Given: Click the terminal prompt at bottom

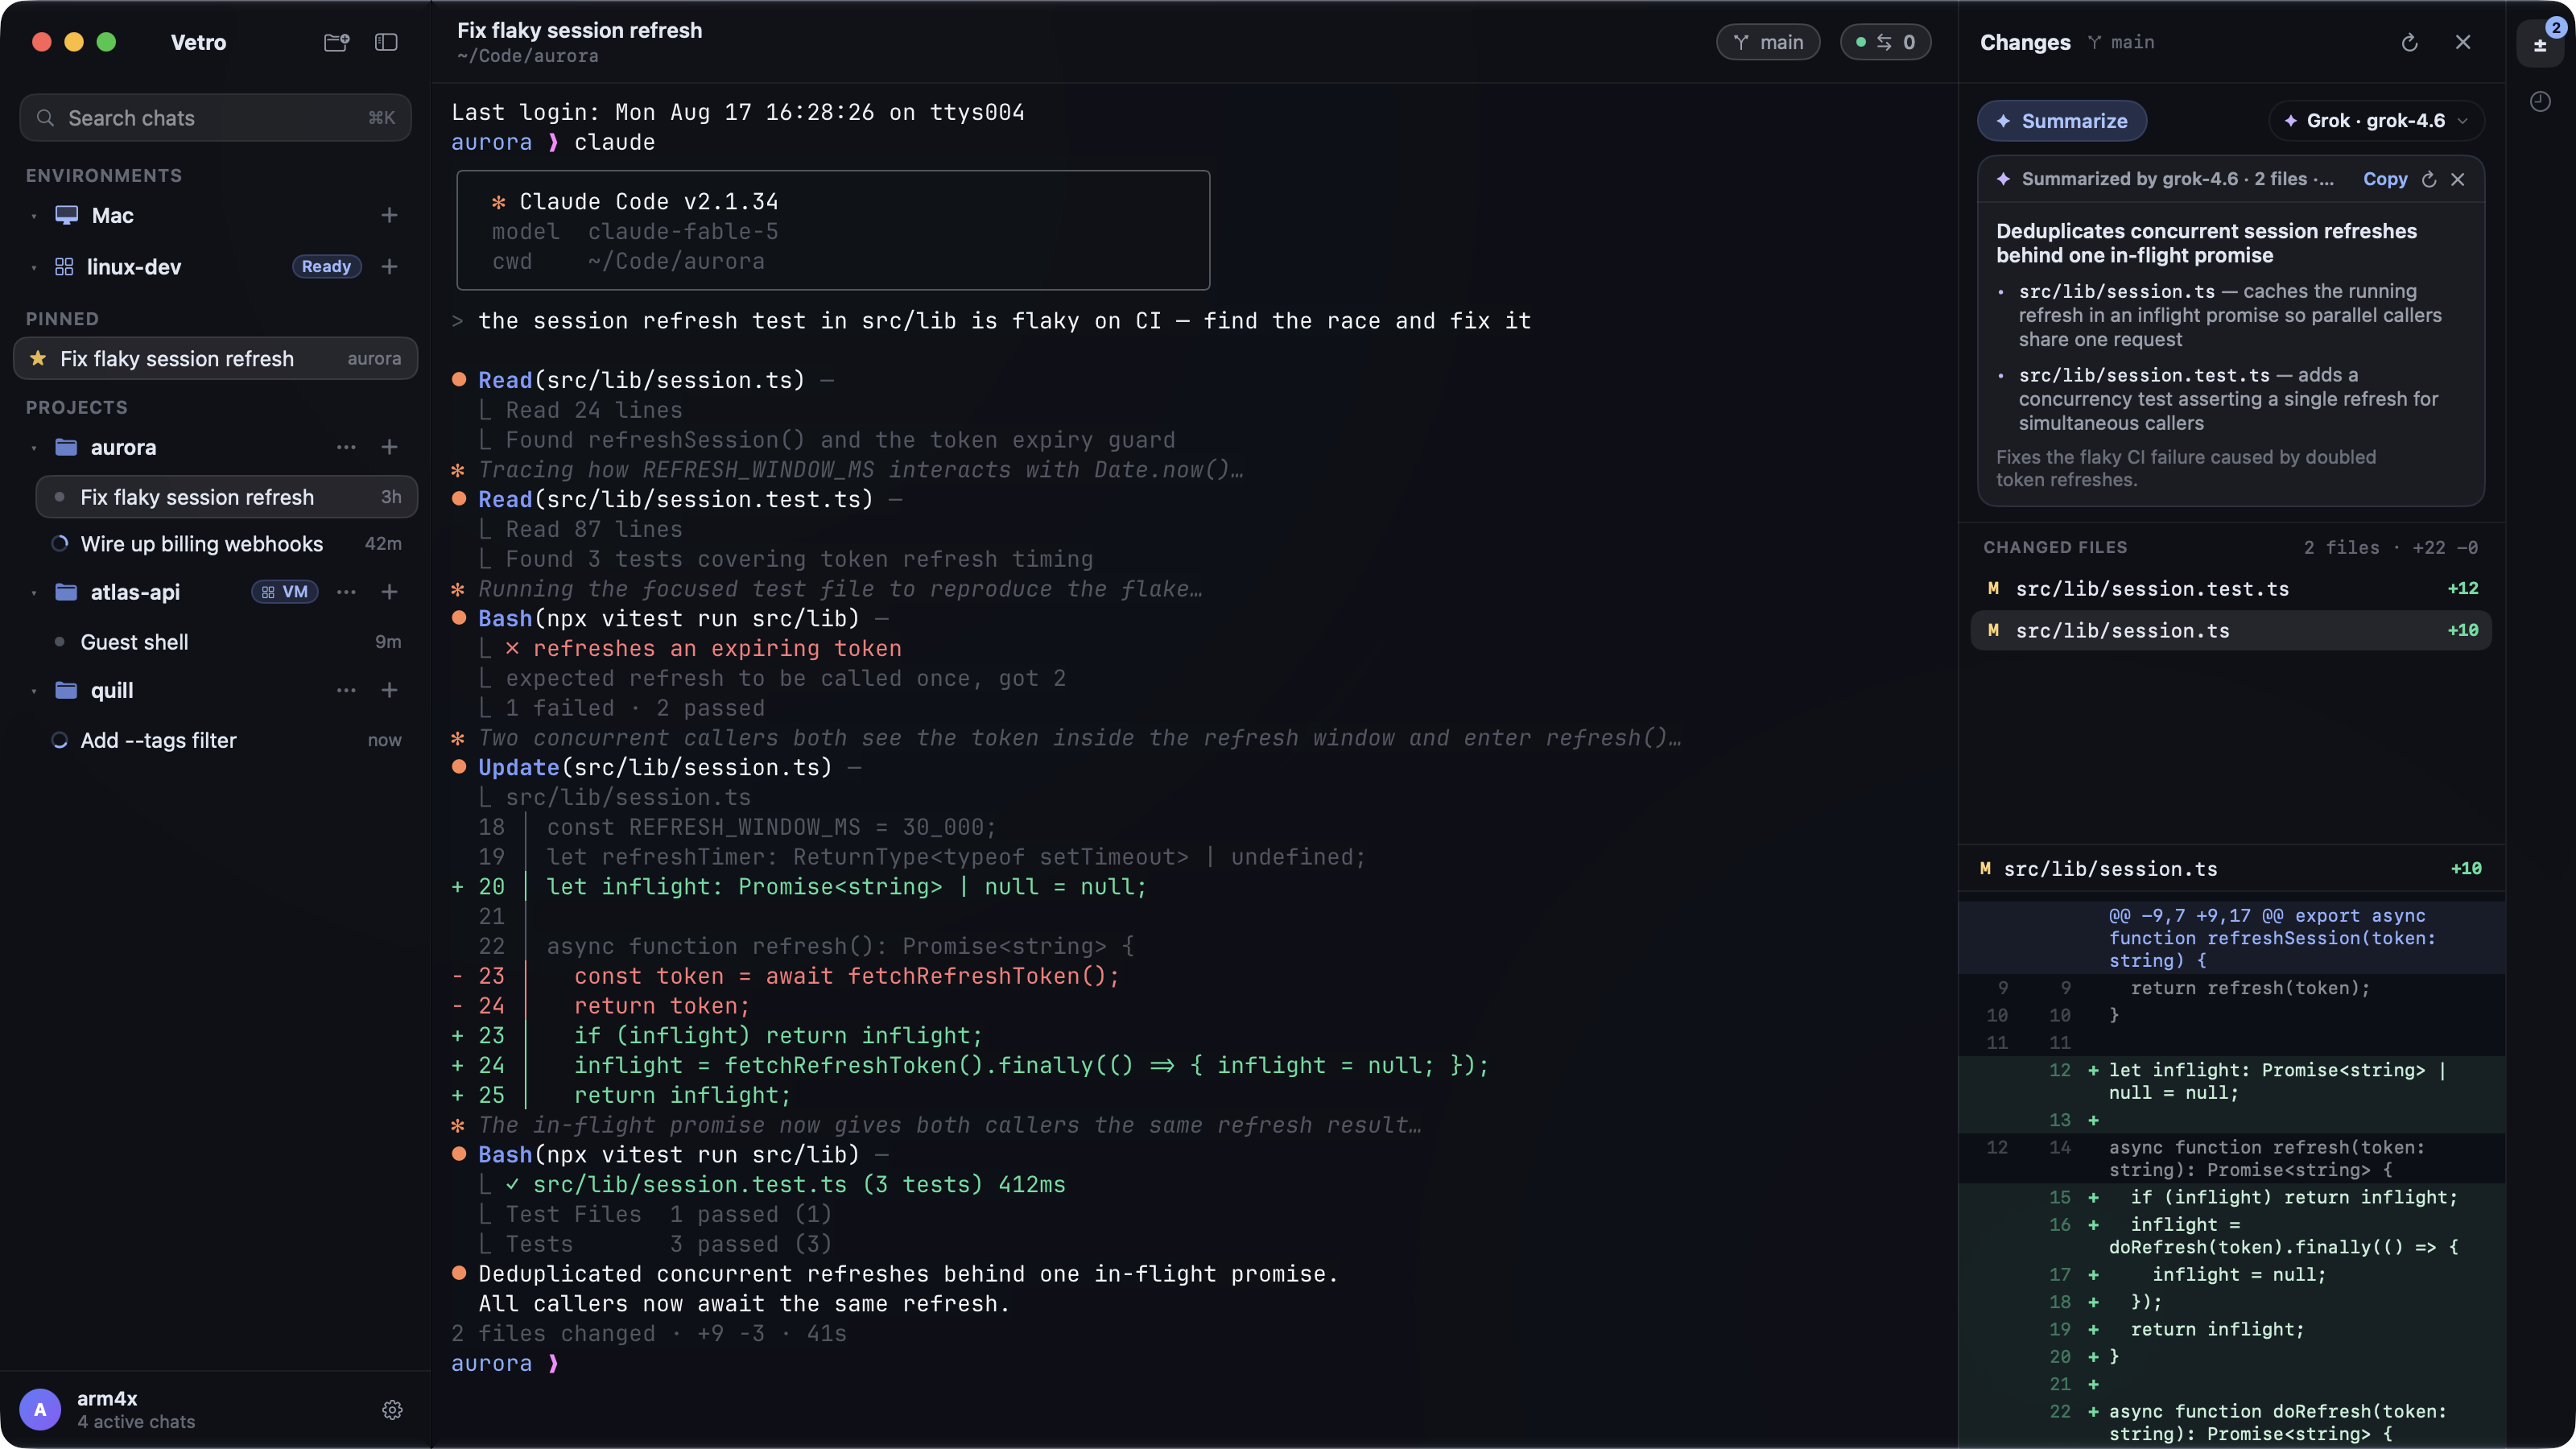Looking at the screenshot, I should (505, 1363).
